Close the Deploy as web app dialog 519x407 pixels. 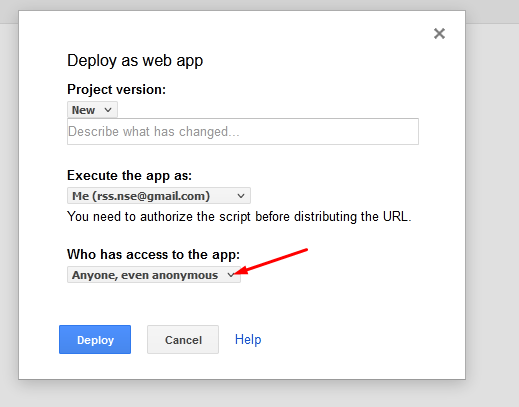439,33
